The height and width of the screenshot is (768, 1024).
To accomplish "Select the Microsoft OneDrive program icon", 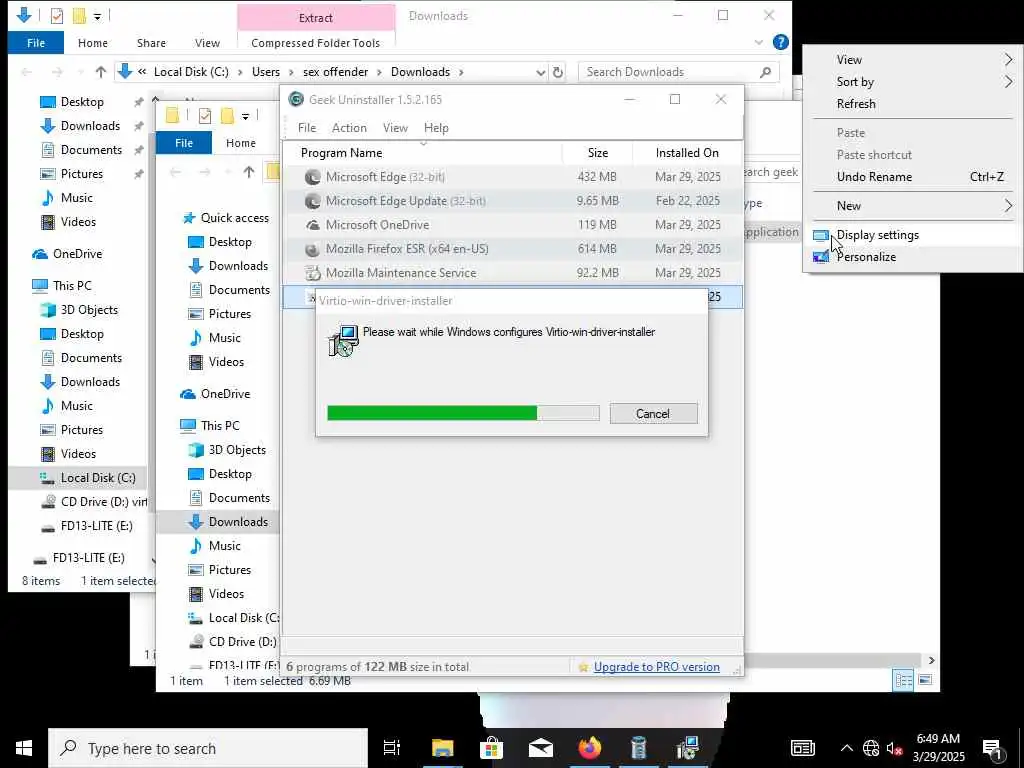I will click(x=313, y=225).
